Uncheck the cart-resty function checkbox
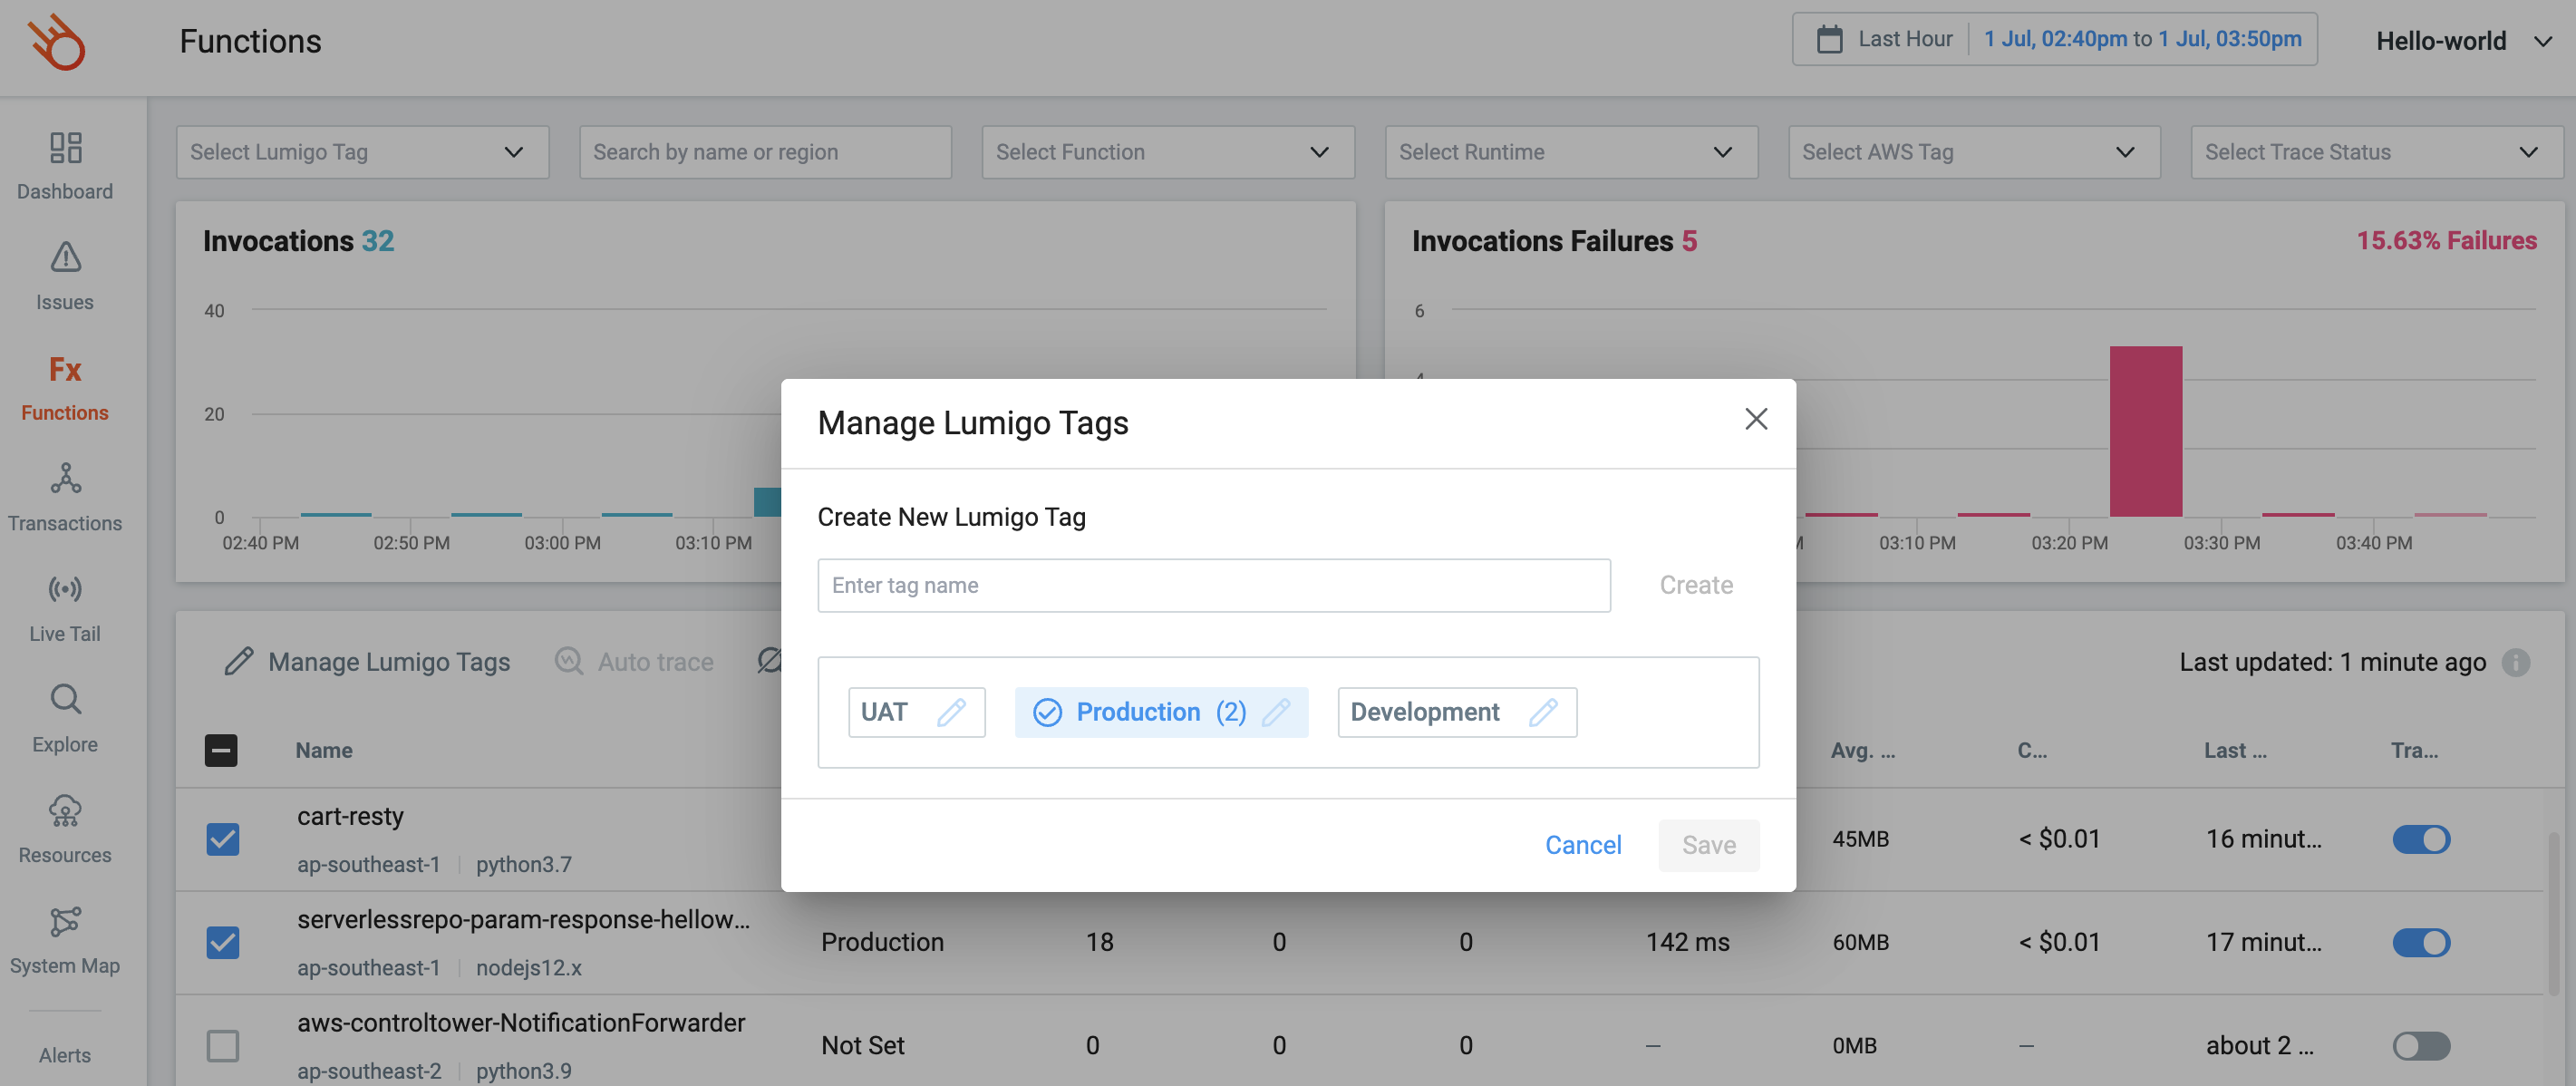The image size is (2576, 1086). tap(222, 839)
